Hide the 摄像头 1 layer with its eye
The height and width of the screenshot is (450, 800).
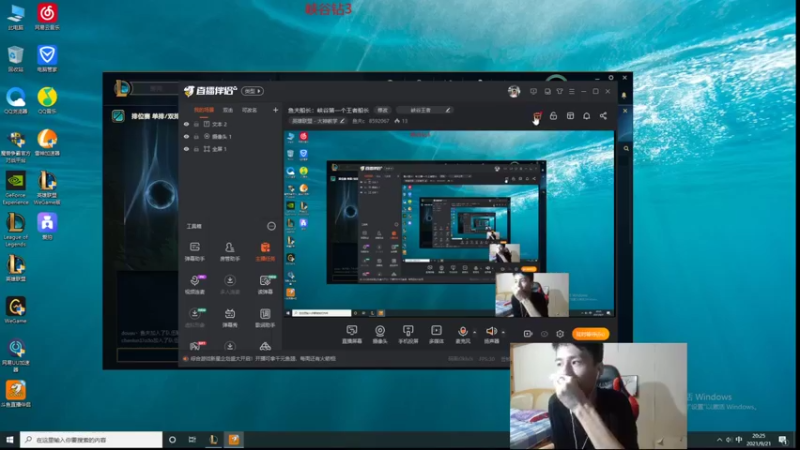[186, 136]
